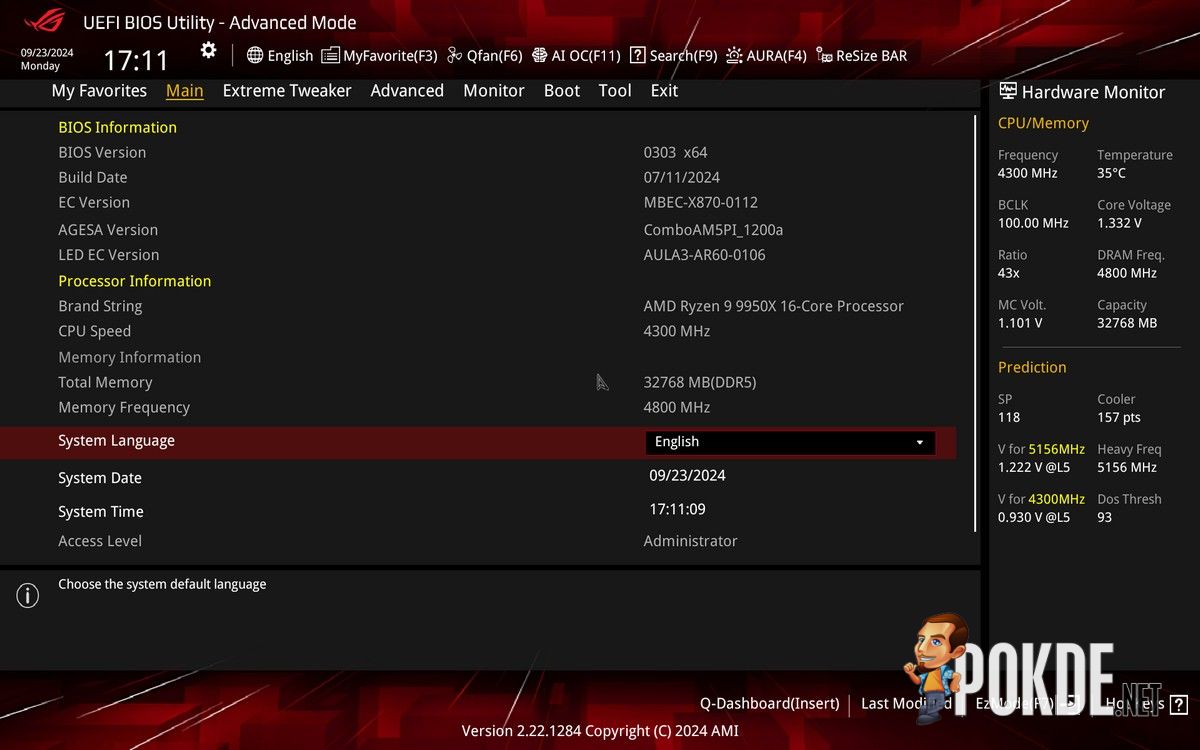Click Dos Thresh value 93
1200x750 pixels.
click(1104, 517)
